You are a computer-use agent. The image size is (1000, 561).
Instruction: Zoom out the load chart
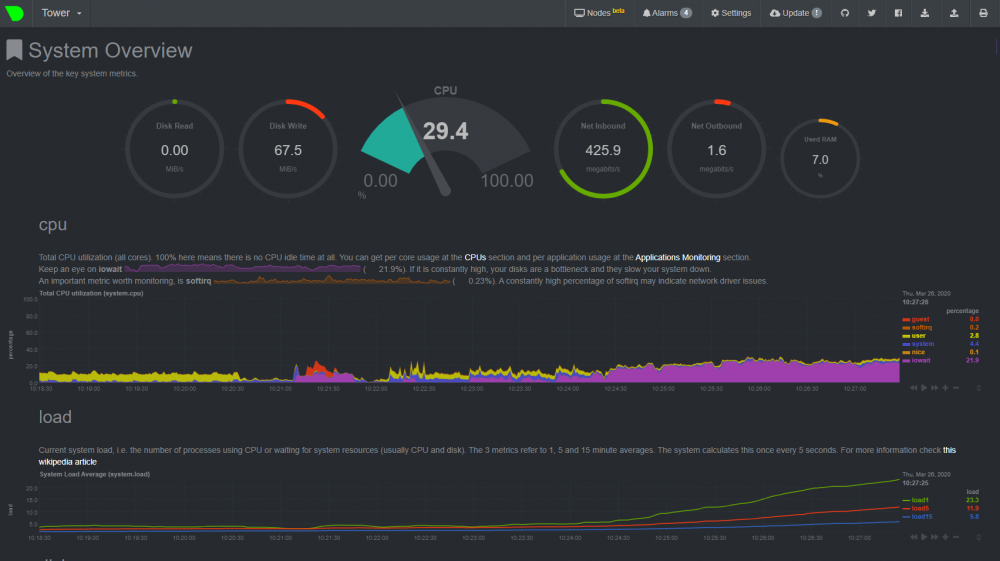956,537
